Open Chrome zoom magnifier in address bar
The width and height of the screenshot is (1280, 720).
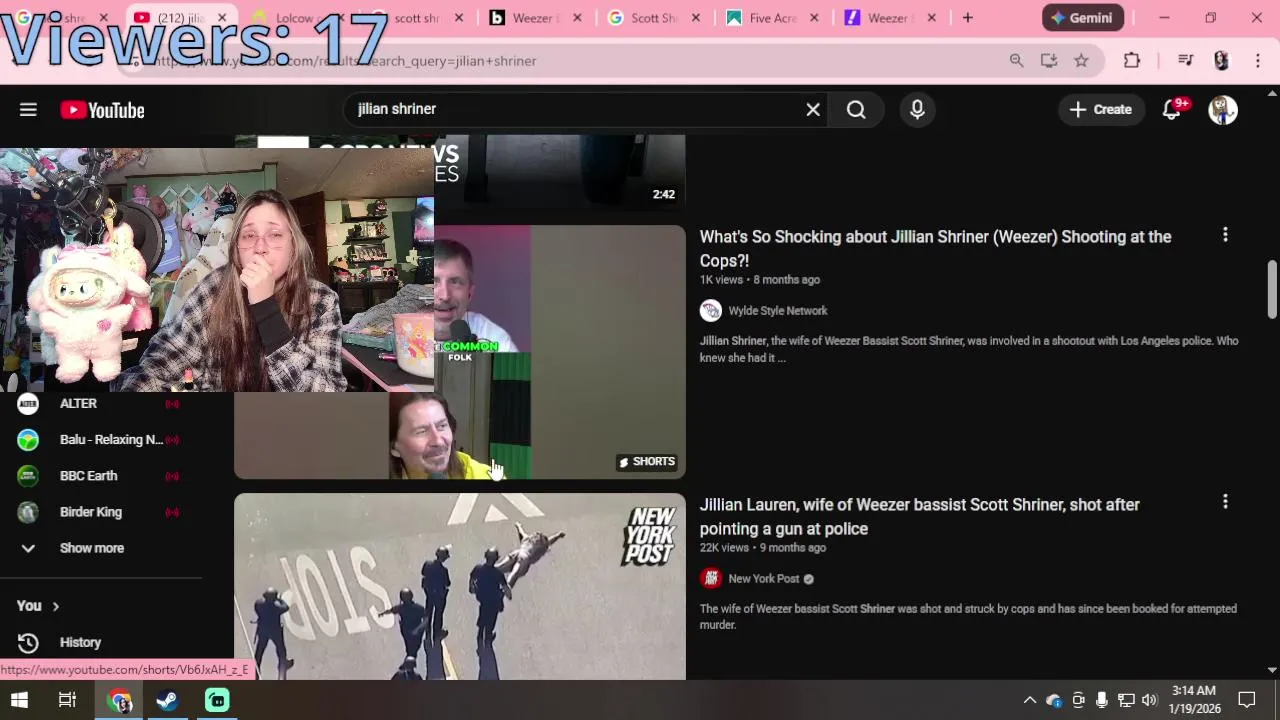[x=1016, y=61]
